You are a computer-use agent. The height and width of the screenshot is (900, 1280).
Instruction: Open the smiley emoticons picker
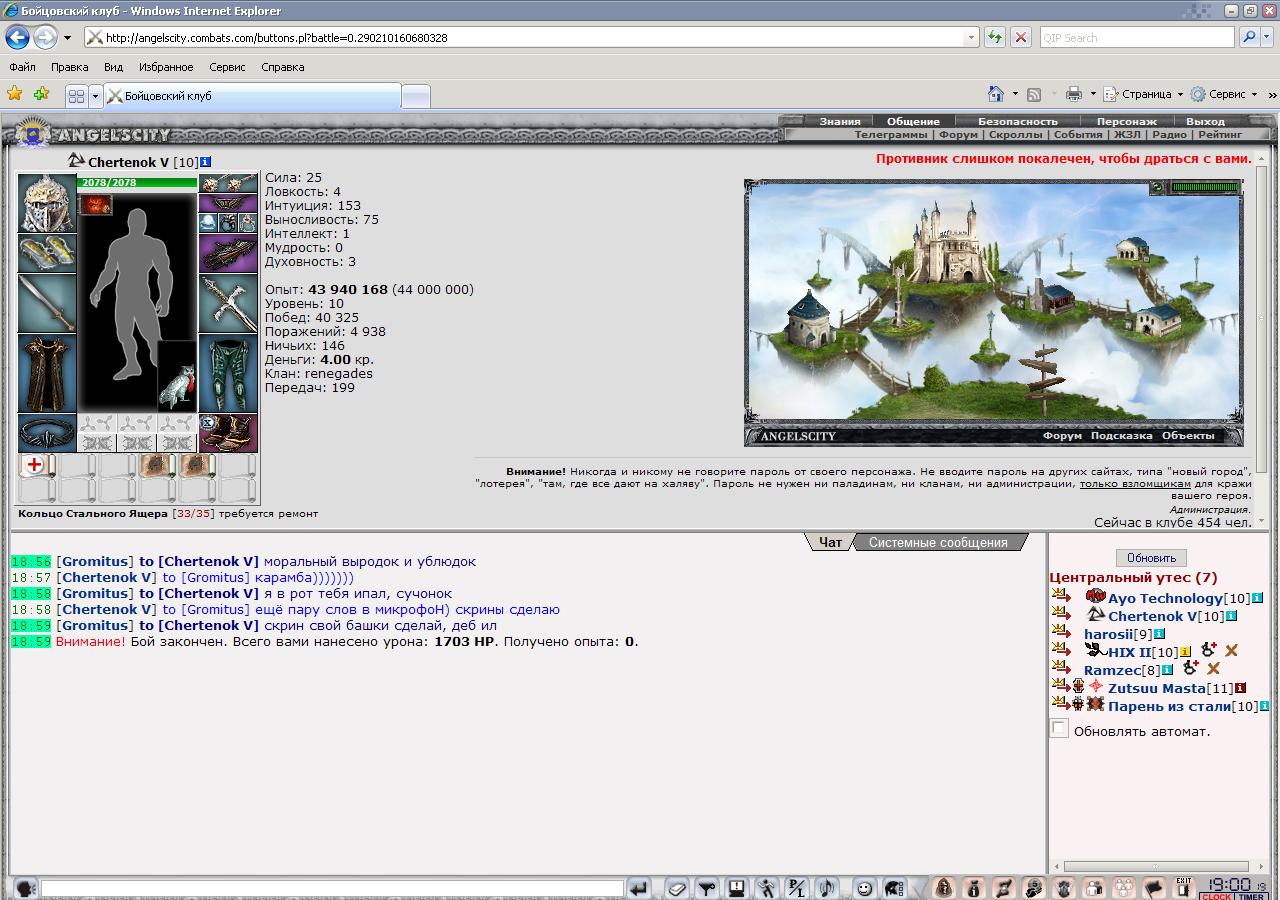pyautogui.click(x=864, y=888)
